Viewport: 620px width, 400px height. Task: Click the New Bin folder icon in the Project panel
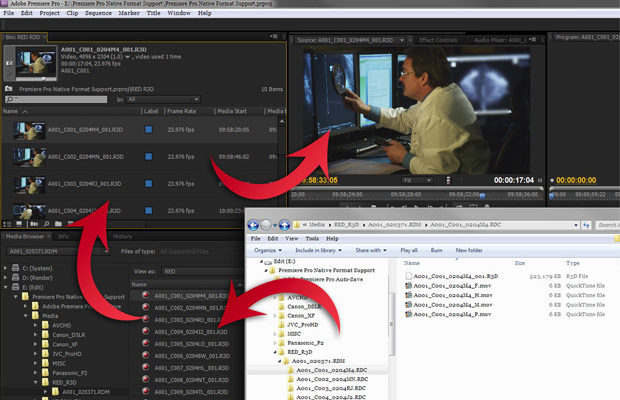pyautogui.click(x=59, y=224)
